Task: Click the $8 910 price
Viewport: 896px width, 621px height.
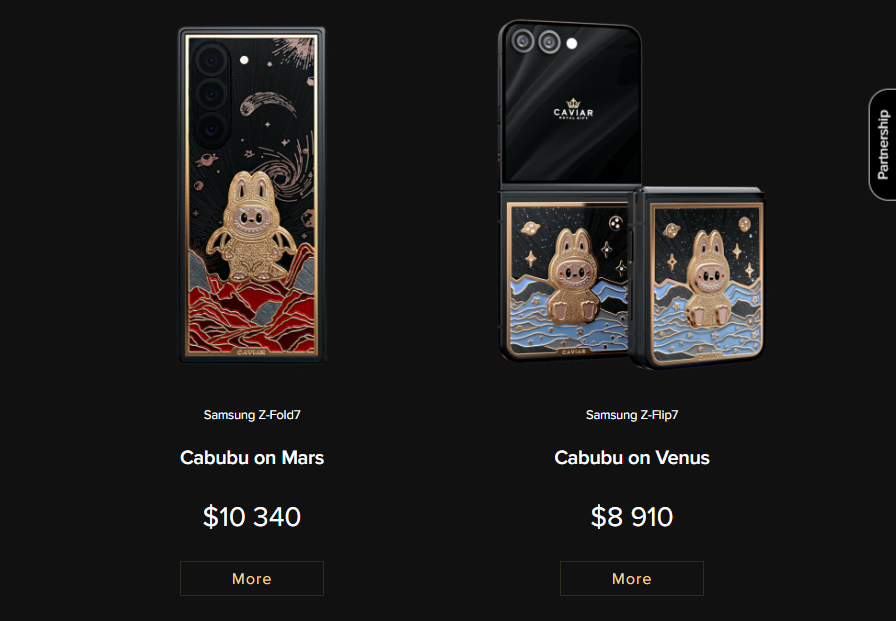Action: tap(632, 516)
